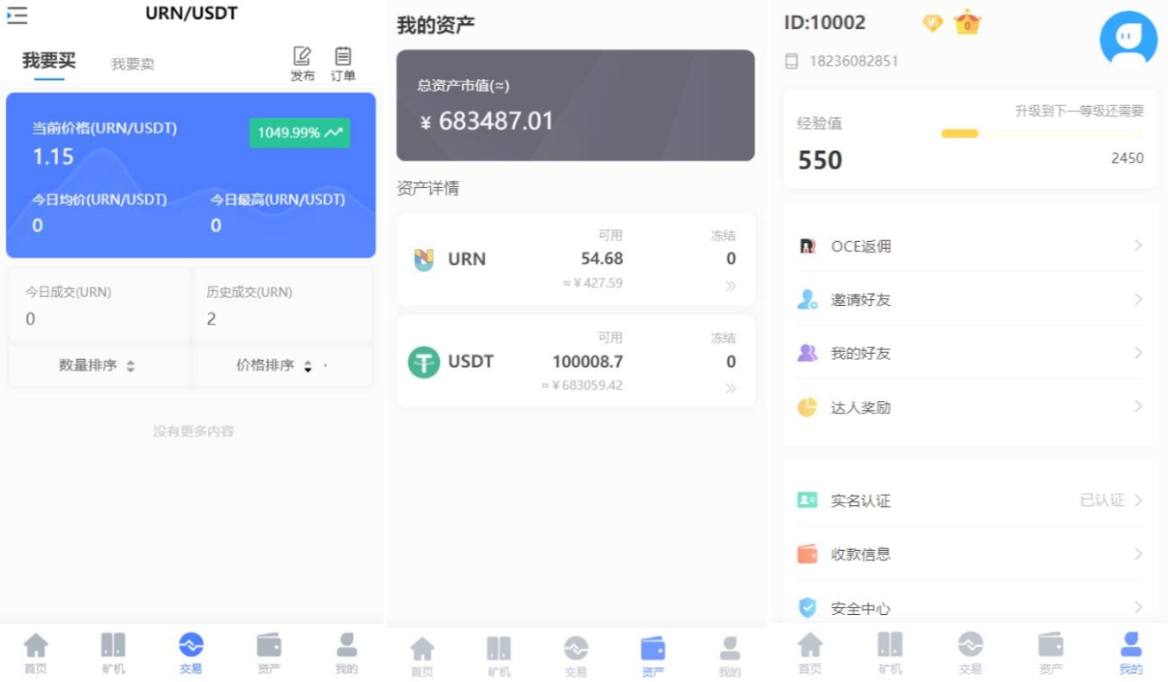The image size is (1168, 682).
Task: Click the experience value 550
Action: [819, 160]
